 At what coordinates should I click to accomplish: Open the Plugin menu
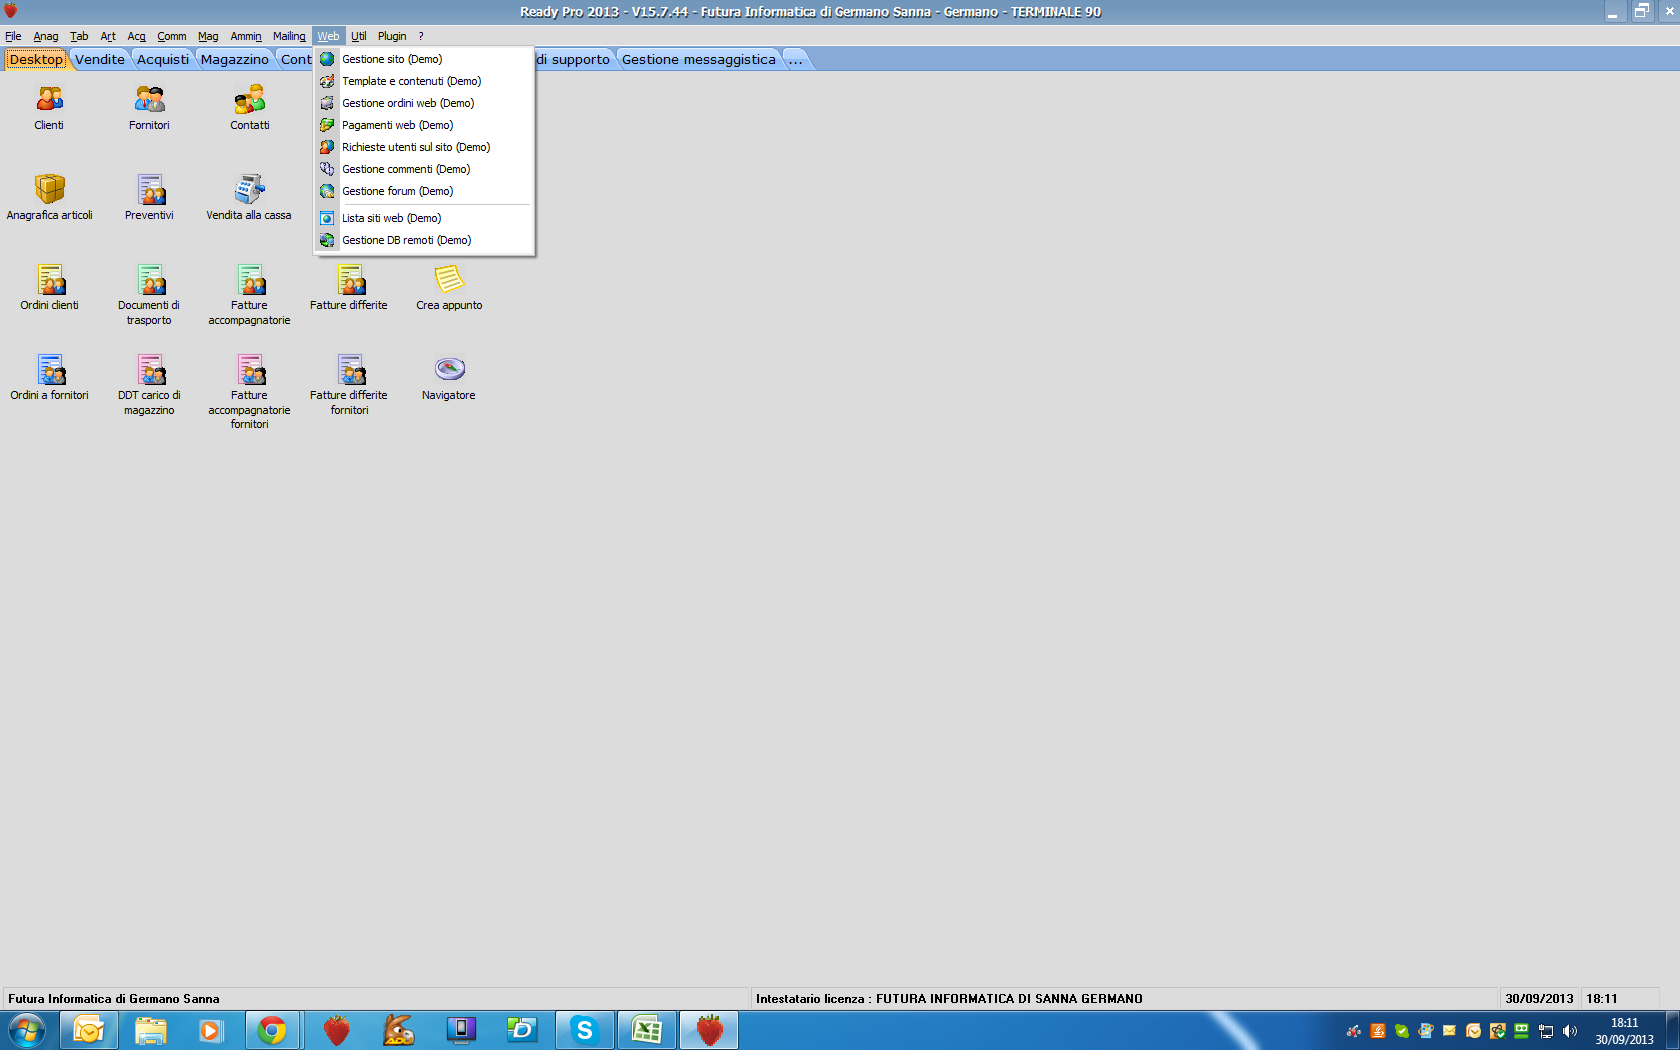392,36
